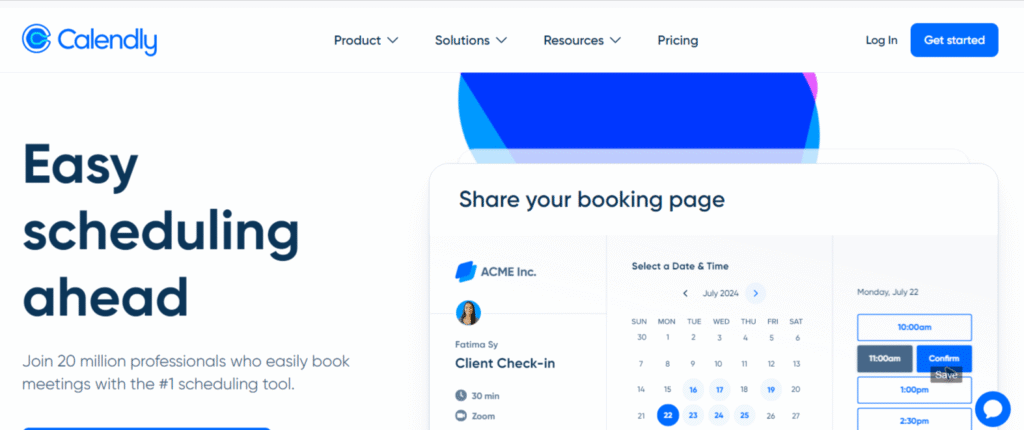The image size is (1024, 430).
Task: Click 'Select a Date & Time' text
Action: pos(680,266)
